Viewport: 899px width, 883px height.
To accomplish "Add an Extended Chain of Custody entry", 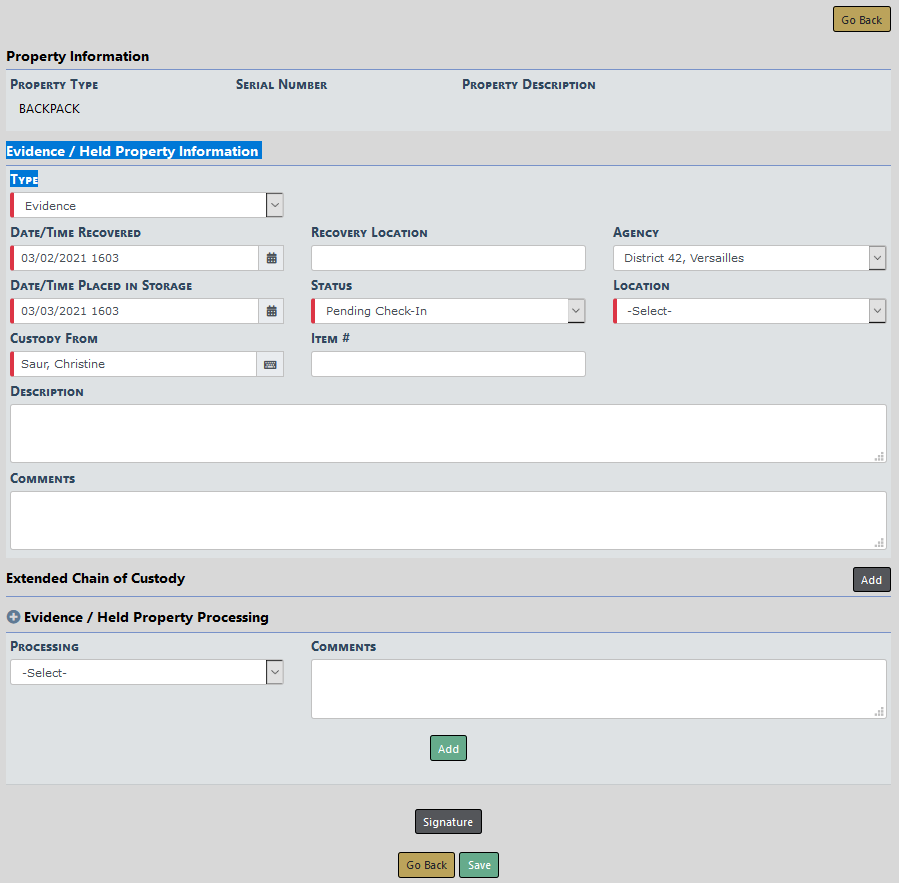I will point(871,580).
